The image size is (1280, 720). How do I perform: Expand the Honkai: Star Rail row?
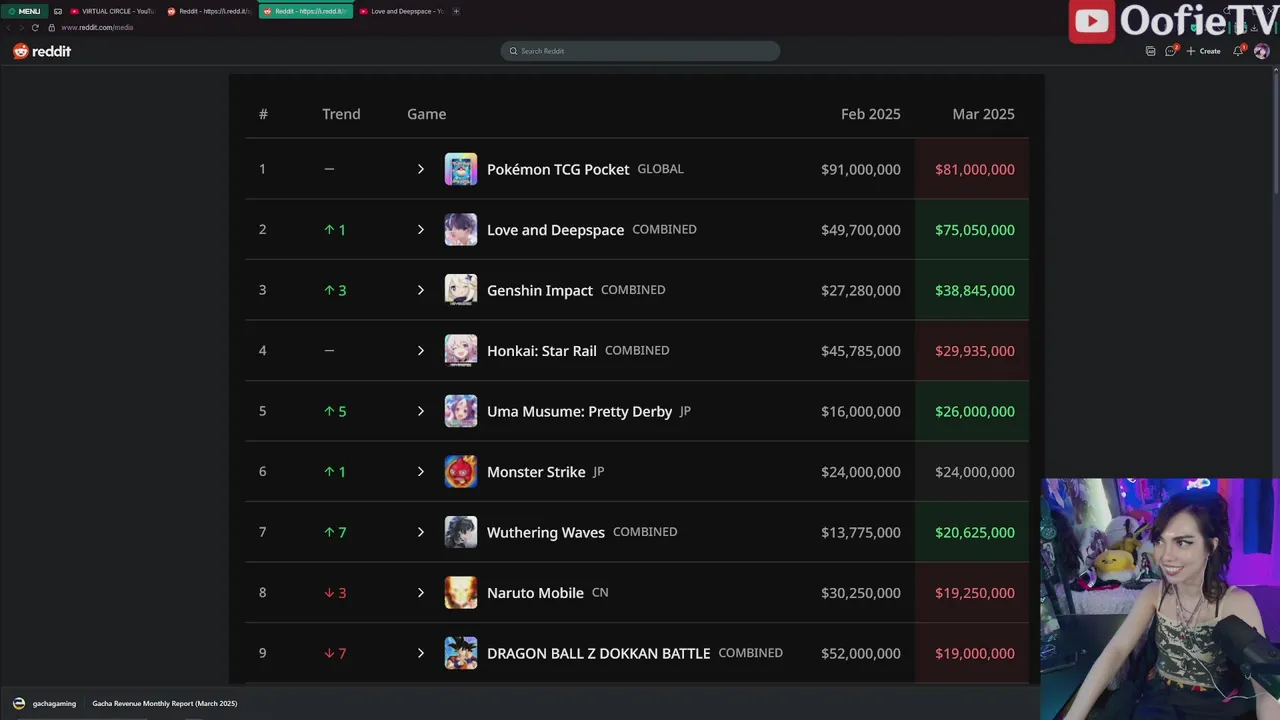[421, 351]
